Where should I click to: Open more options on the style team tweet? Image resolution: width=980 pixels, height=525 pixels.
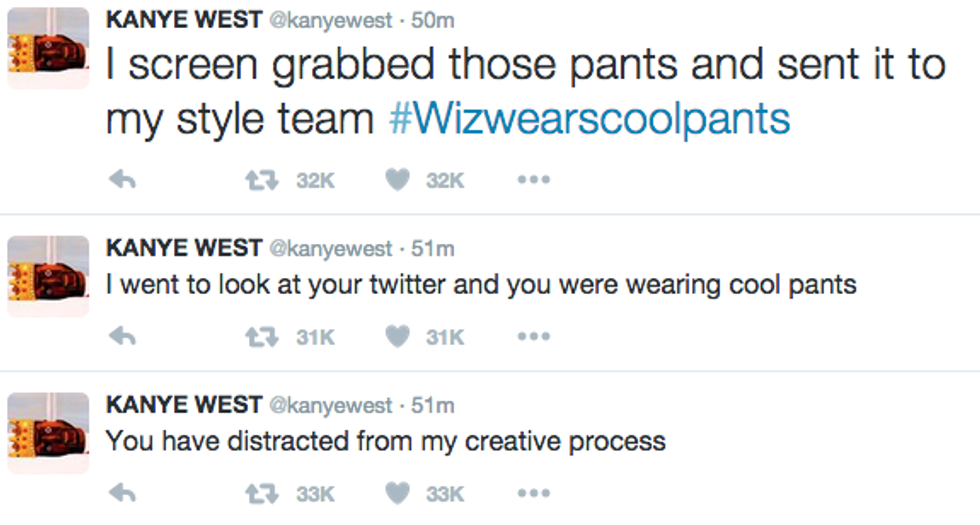[x=534, y=181]
